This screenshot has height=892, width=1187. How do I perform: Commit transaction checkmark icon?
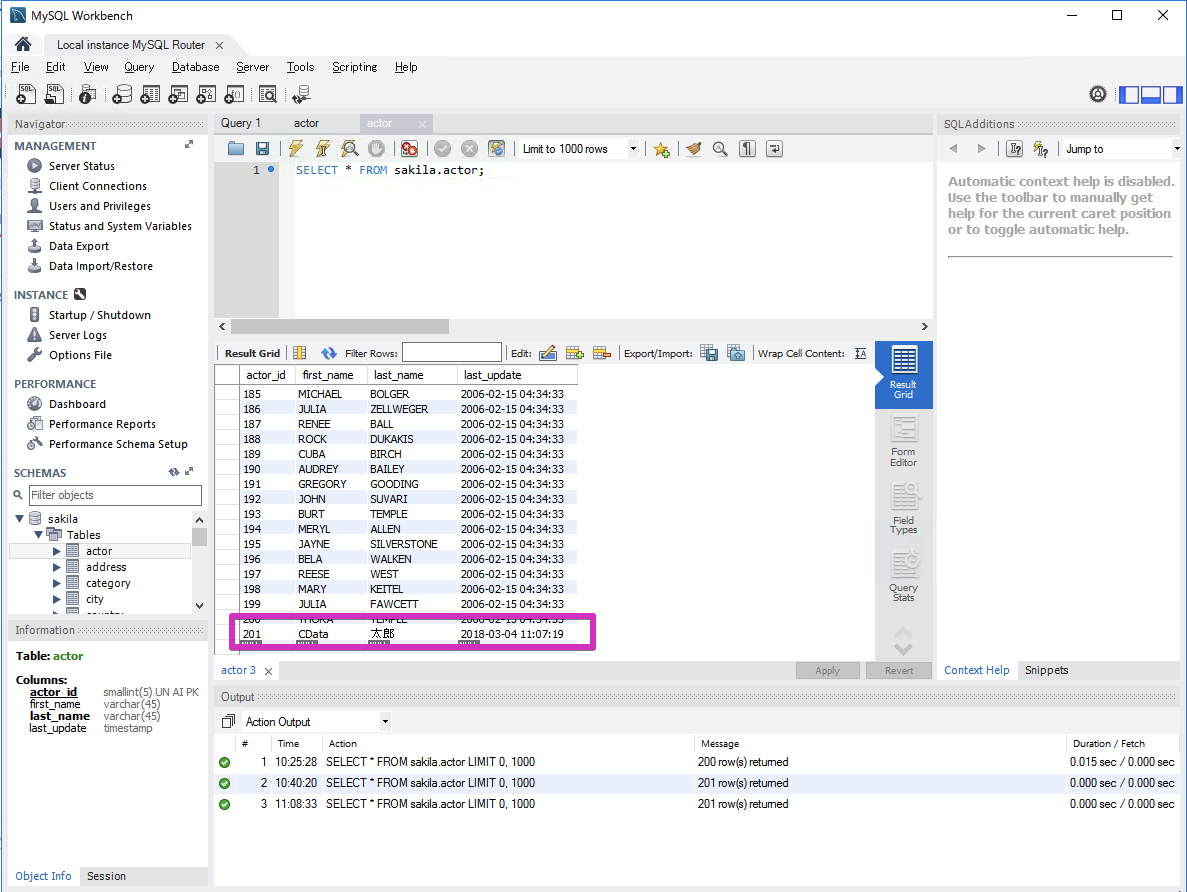[x=443, y=148]
